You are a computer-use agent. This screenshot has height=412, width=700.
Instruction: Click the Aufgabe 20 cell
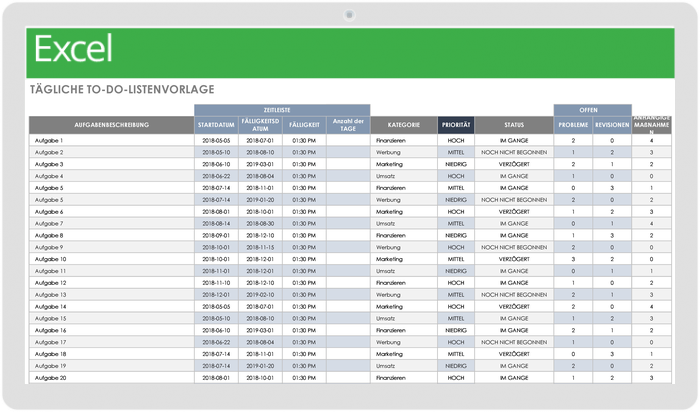pos(112,378)
